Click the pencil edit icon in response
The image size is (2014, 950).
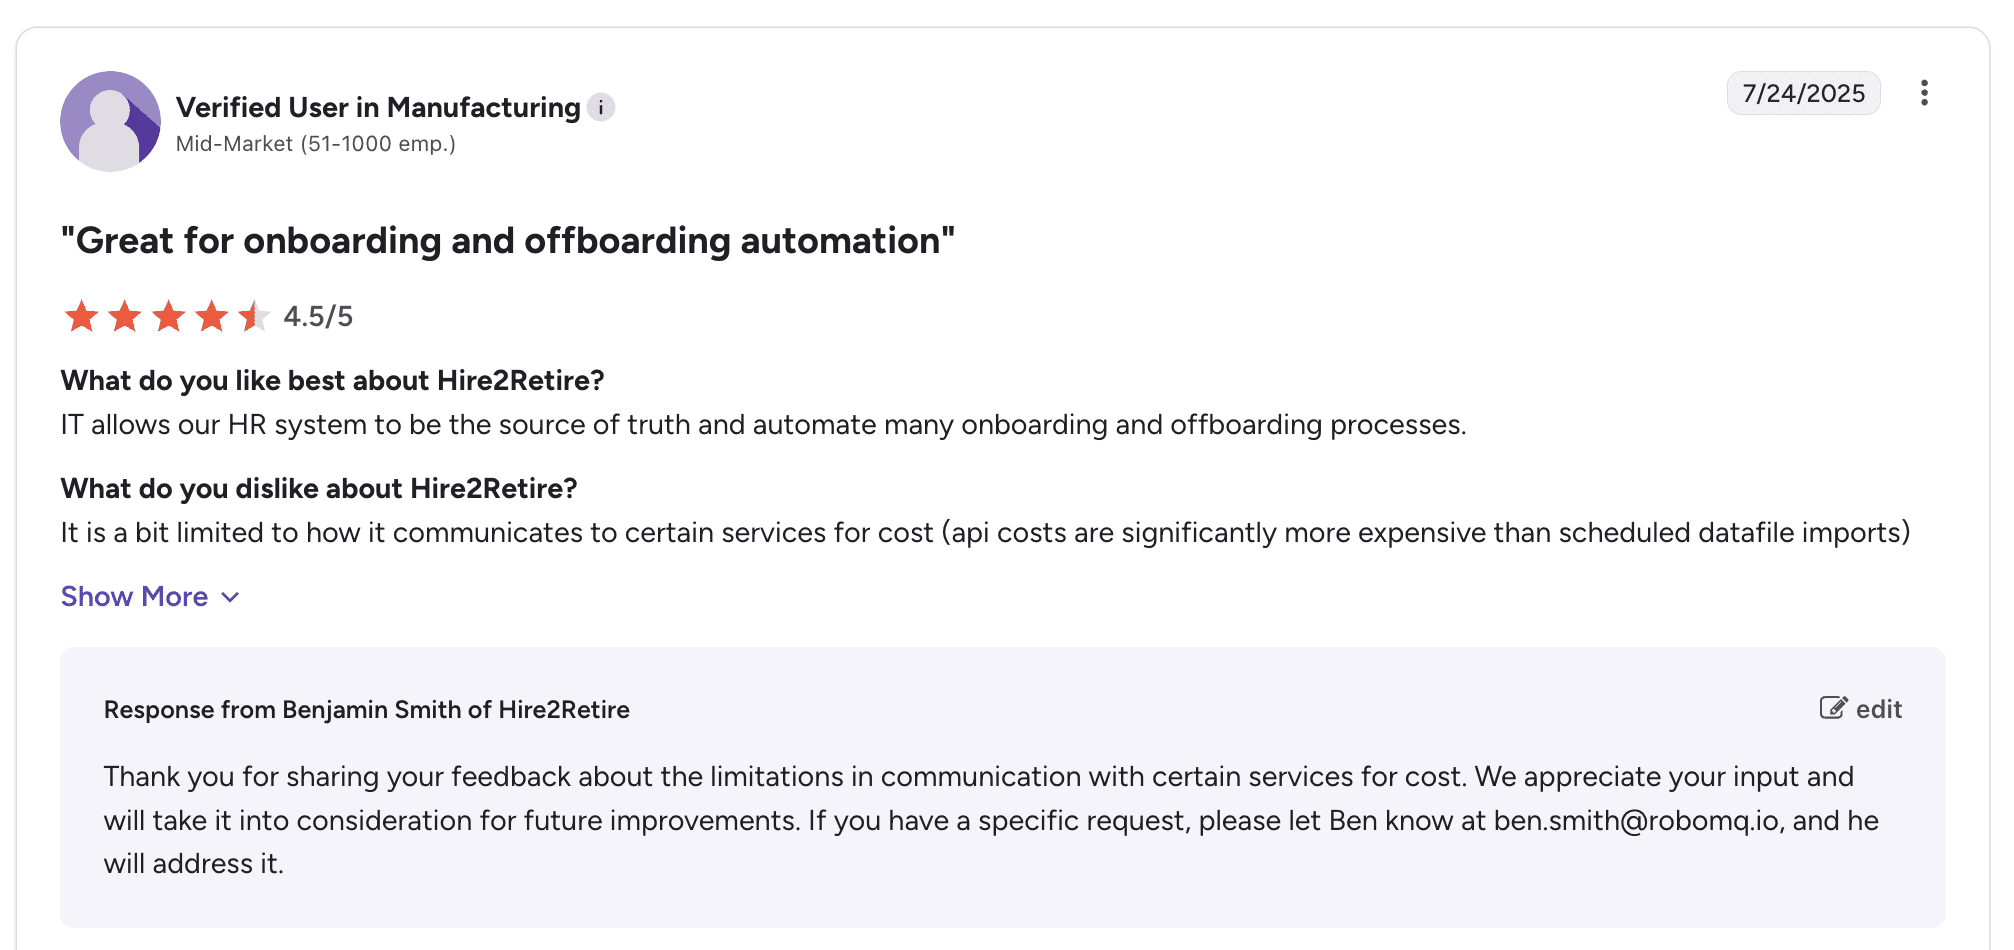1833,708
